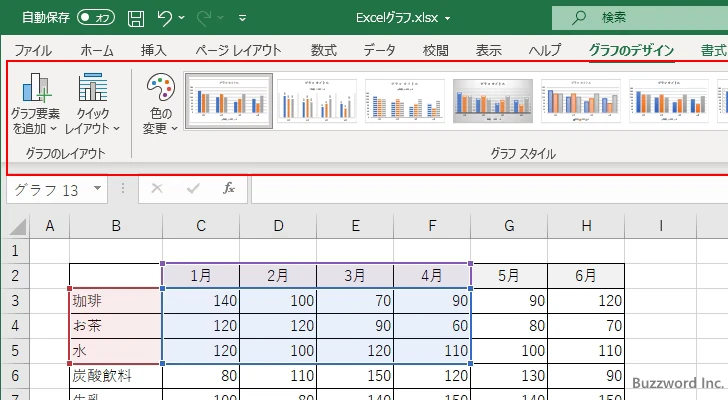
Task: Select the first chart style thumbnail
Action: pyautogui.click(x=228, y=101)
